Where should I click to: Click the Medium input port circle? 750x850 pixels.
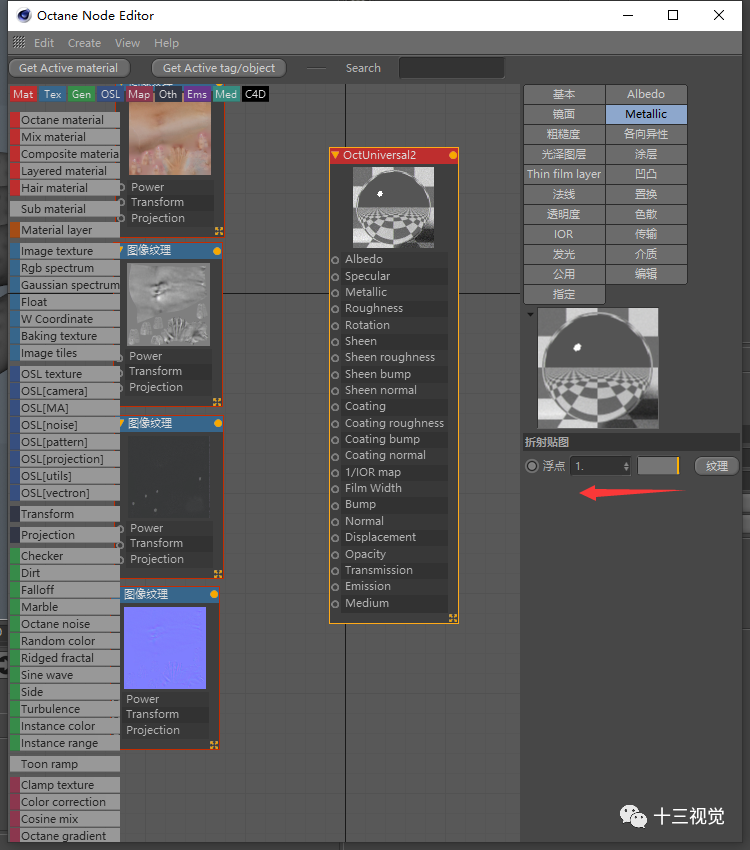click(335, 604)
